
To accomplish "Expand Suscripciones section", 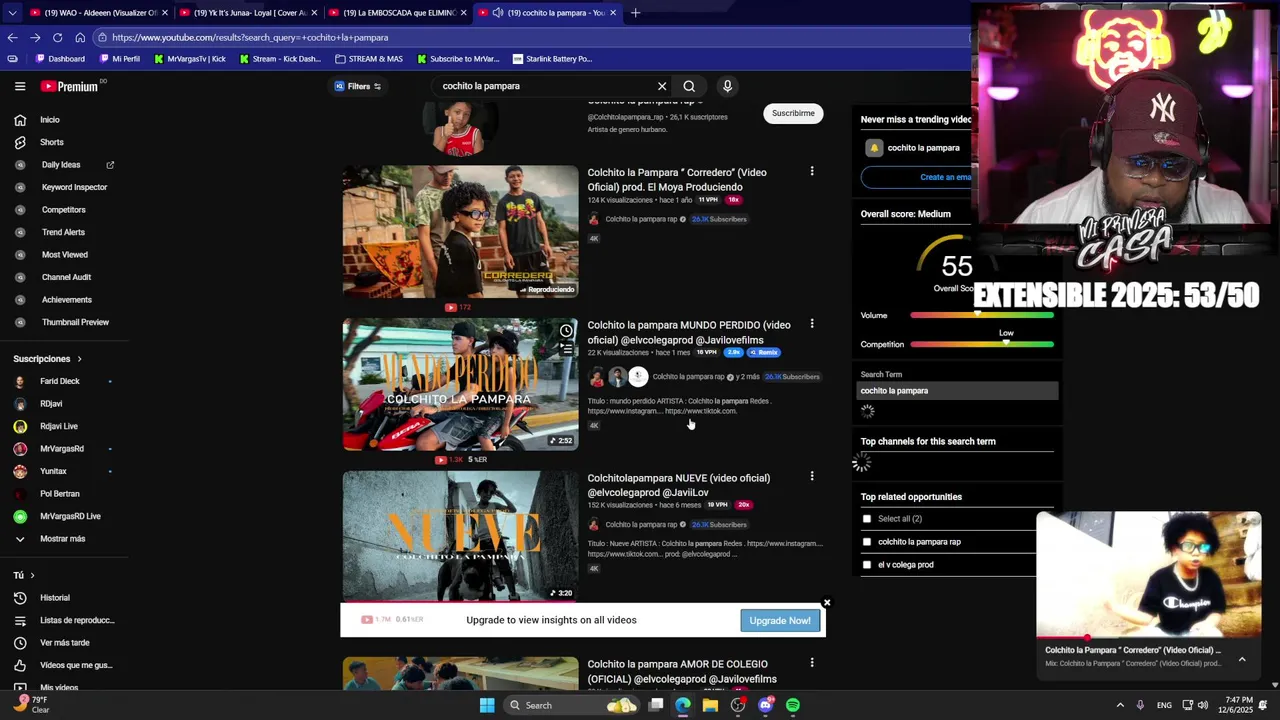I will (48, 359).
